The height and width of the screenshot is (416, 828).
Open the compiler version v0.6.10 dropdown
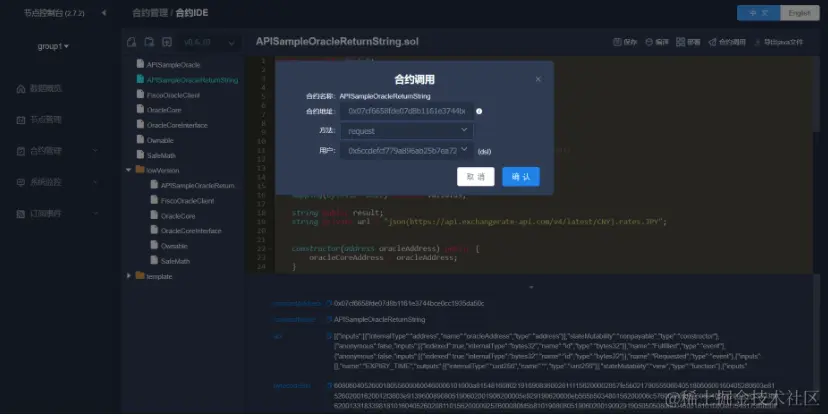(x=209, y=42)
